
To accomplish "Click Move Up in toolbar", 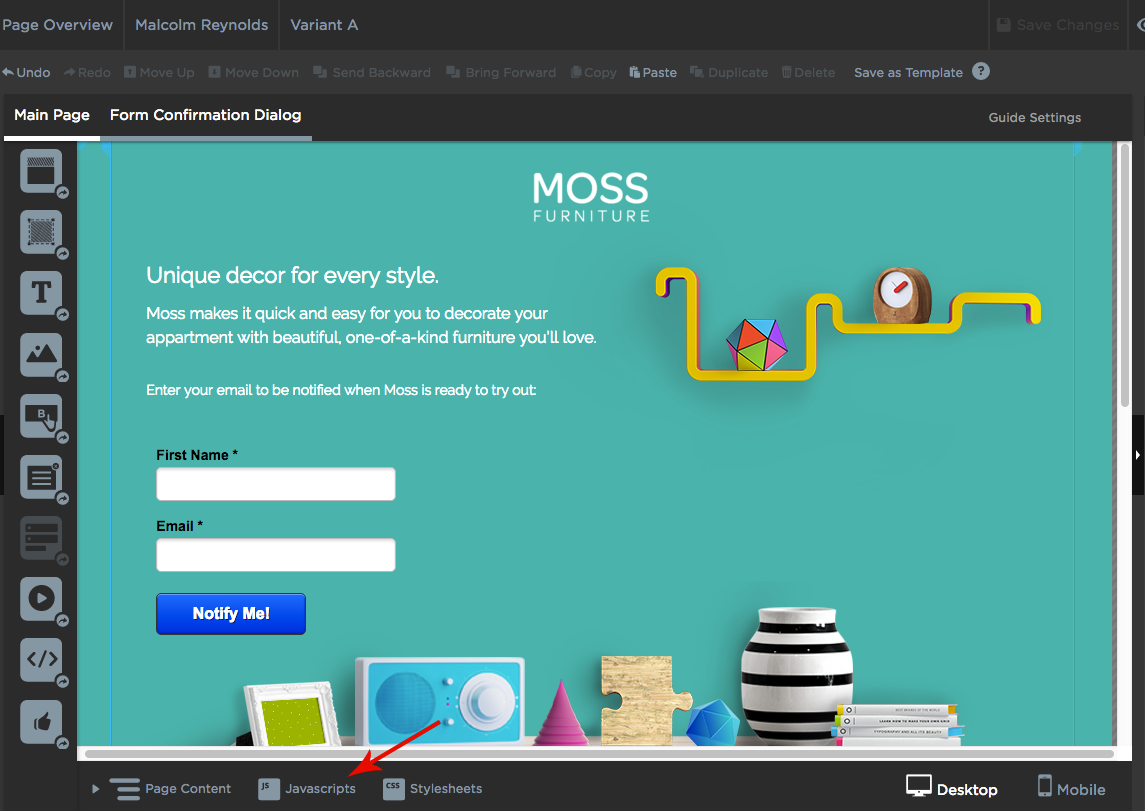I will click(159, 72).
